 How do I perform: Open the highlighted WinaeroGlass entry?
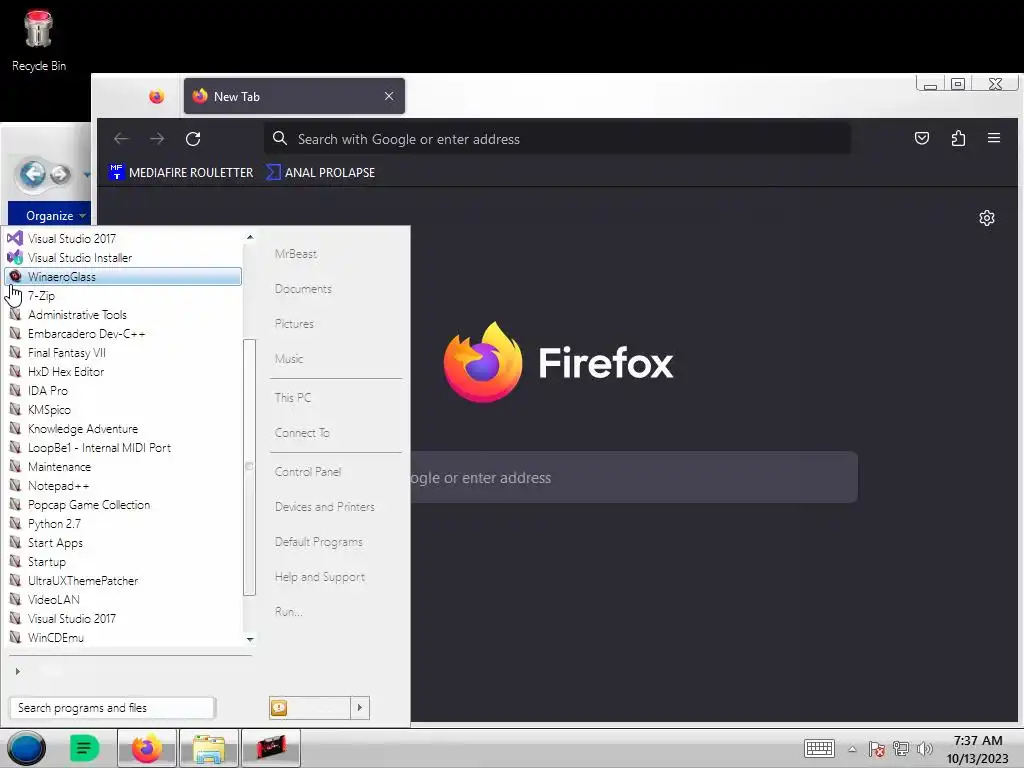point(123,276)
